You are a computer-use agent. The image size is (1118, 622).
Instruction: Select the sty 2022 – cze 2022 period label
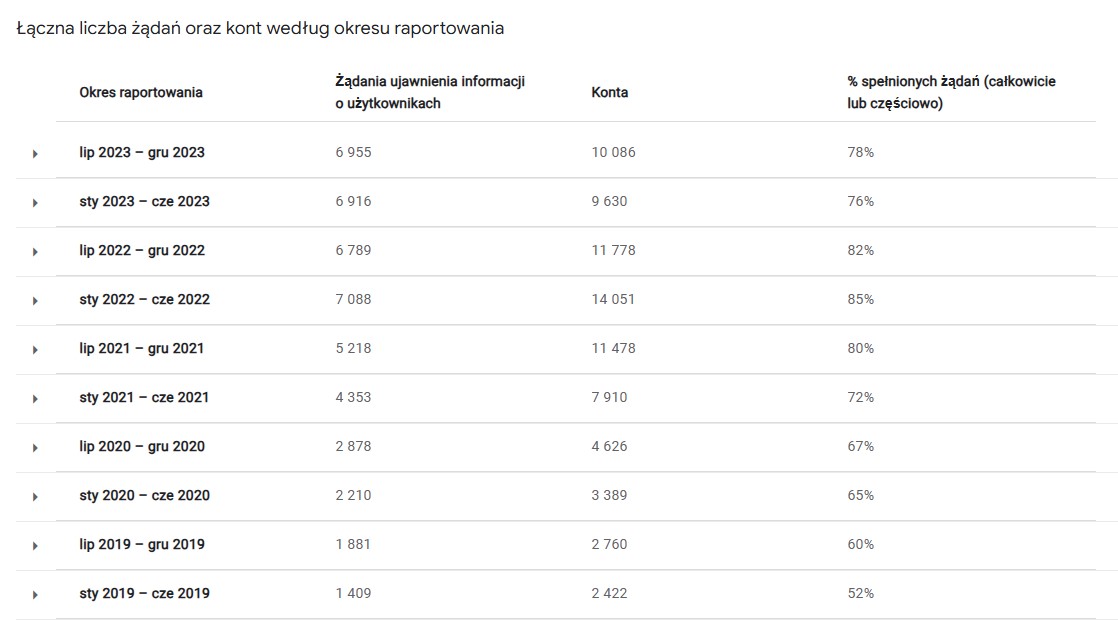pyautogui.click(x=145, y=300)
